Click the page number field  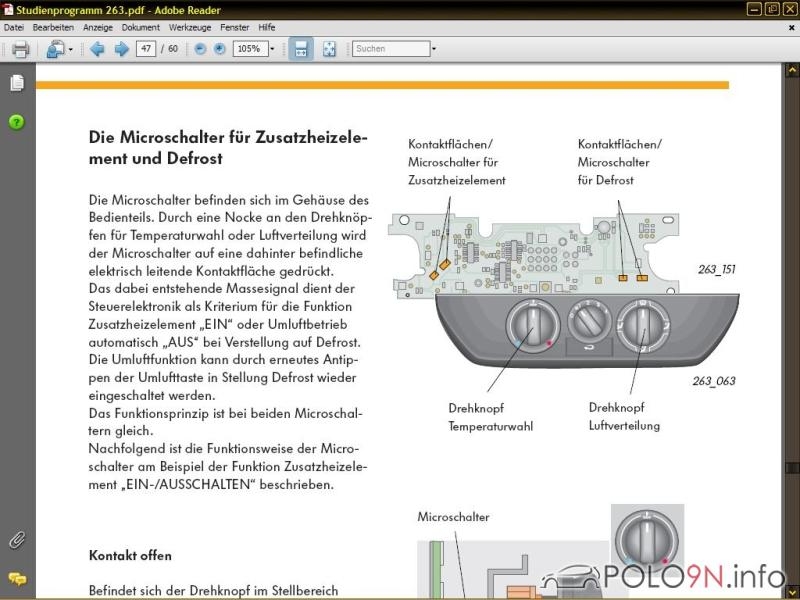click(146, 49)
